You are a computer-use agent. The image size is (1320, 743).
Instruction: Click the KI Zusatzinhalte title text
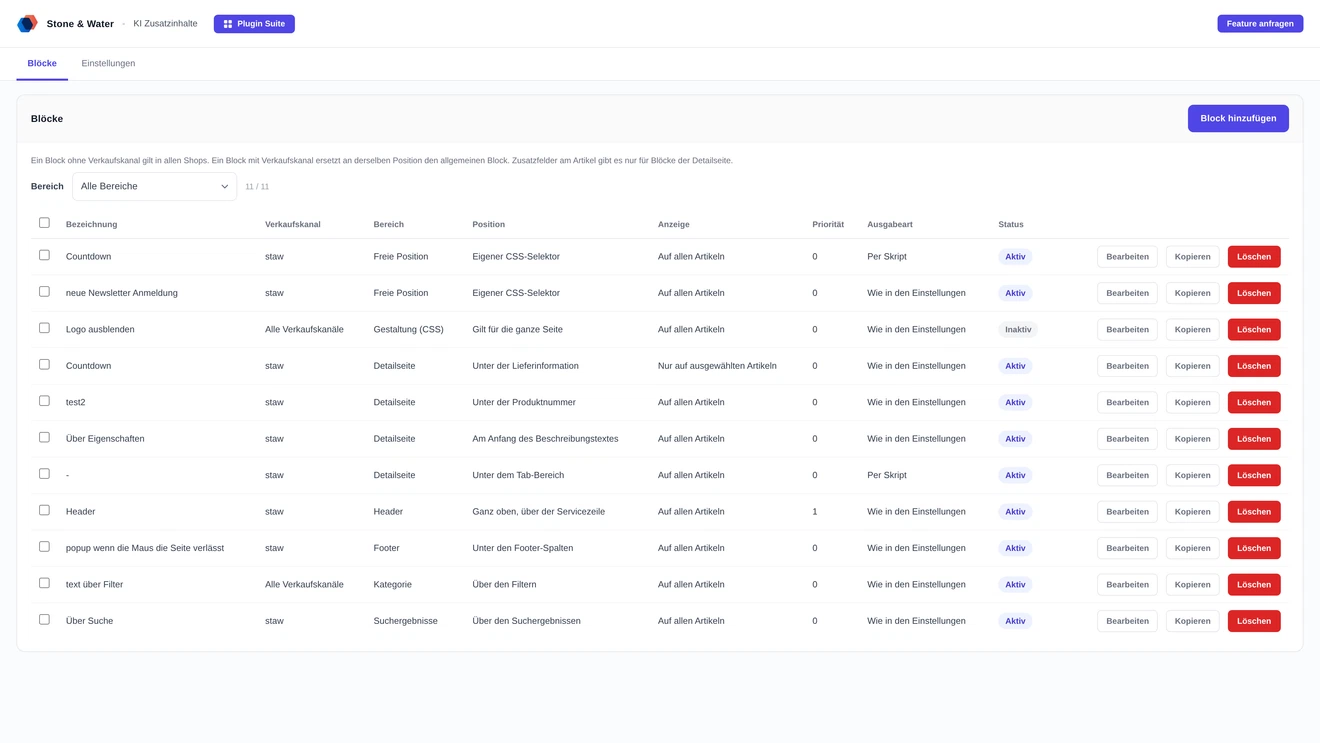tap(165, 23)
